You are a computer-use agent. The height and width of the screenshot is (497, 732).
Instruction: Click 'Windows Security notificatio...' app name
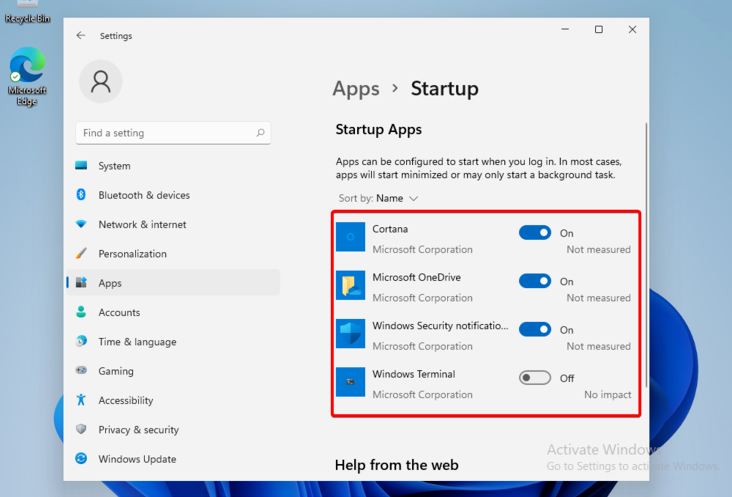coord(440,326)
